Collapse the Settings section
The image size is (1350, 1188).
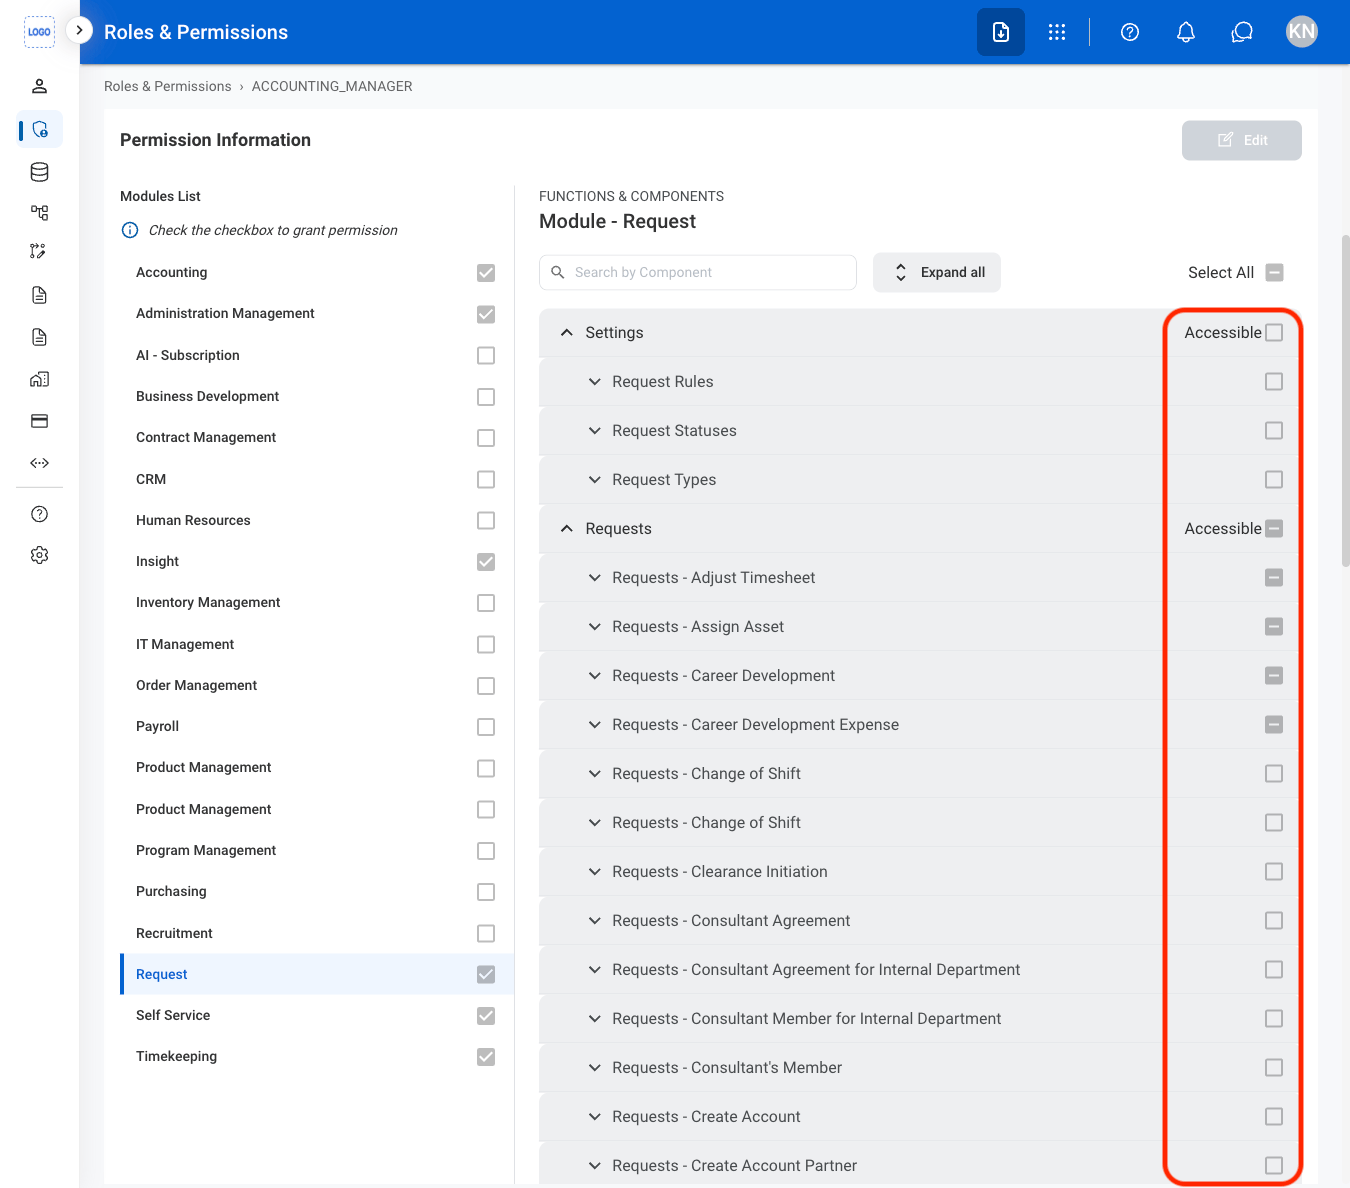click(x=567, y=333)
